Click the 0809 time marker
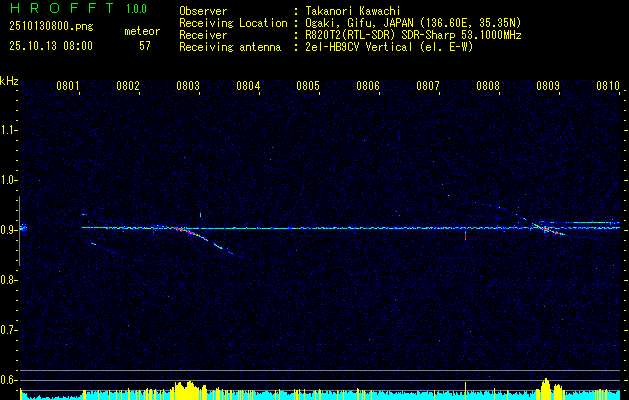The height and width of the screenshot is (400, 629). pyautogui.click(x=548, y=86)
